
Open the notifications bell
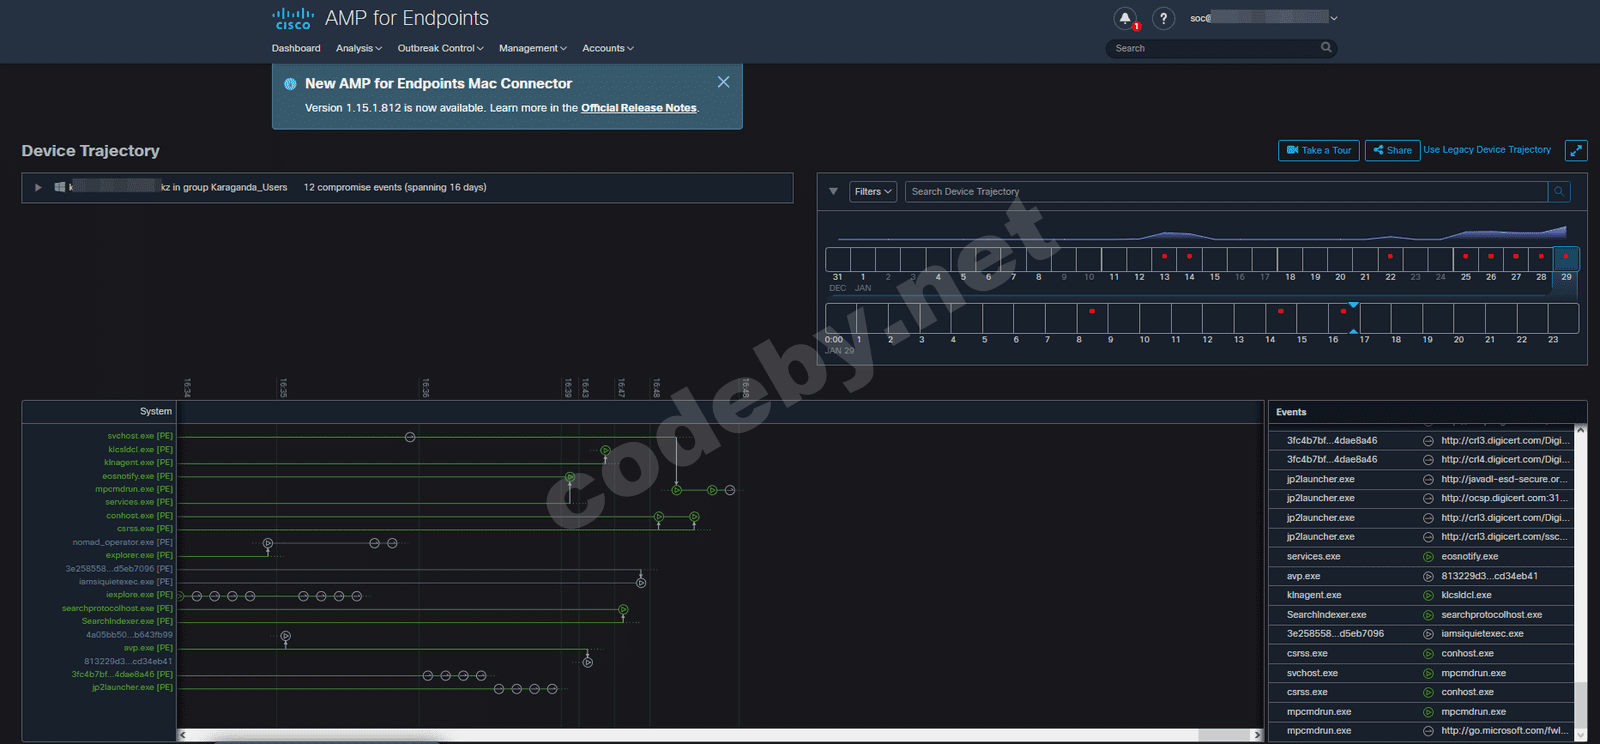(1125, 18)
